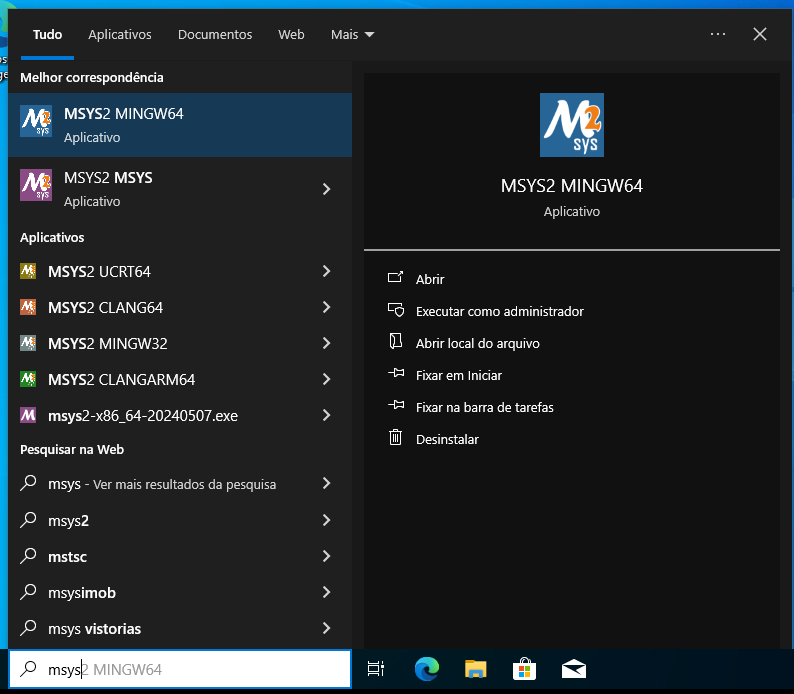Click in the msys search box

click(x=190, y=669)
